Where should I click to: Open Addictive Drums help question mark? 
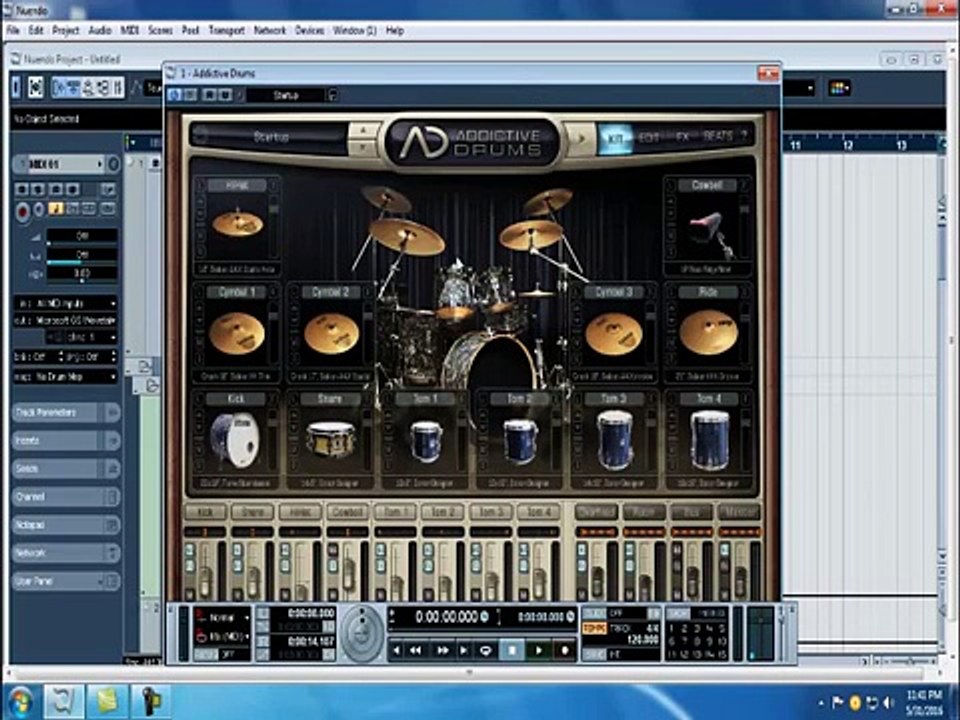744,135
